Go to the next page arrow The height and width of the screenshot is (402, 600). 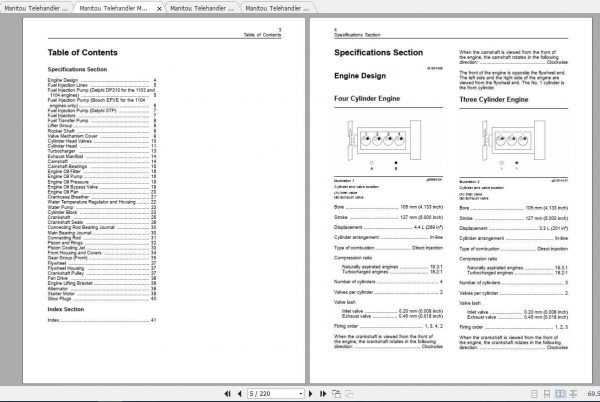pos(310,394)
